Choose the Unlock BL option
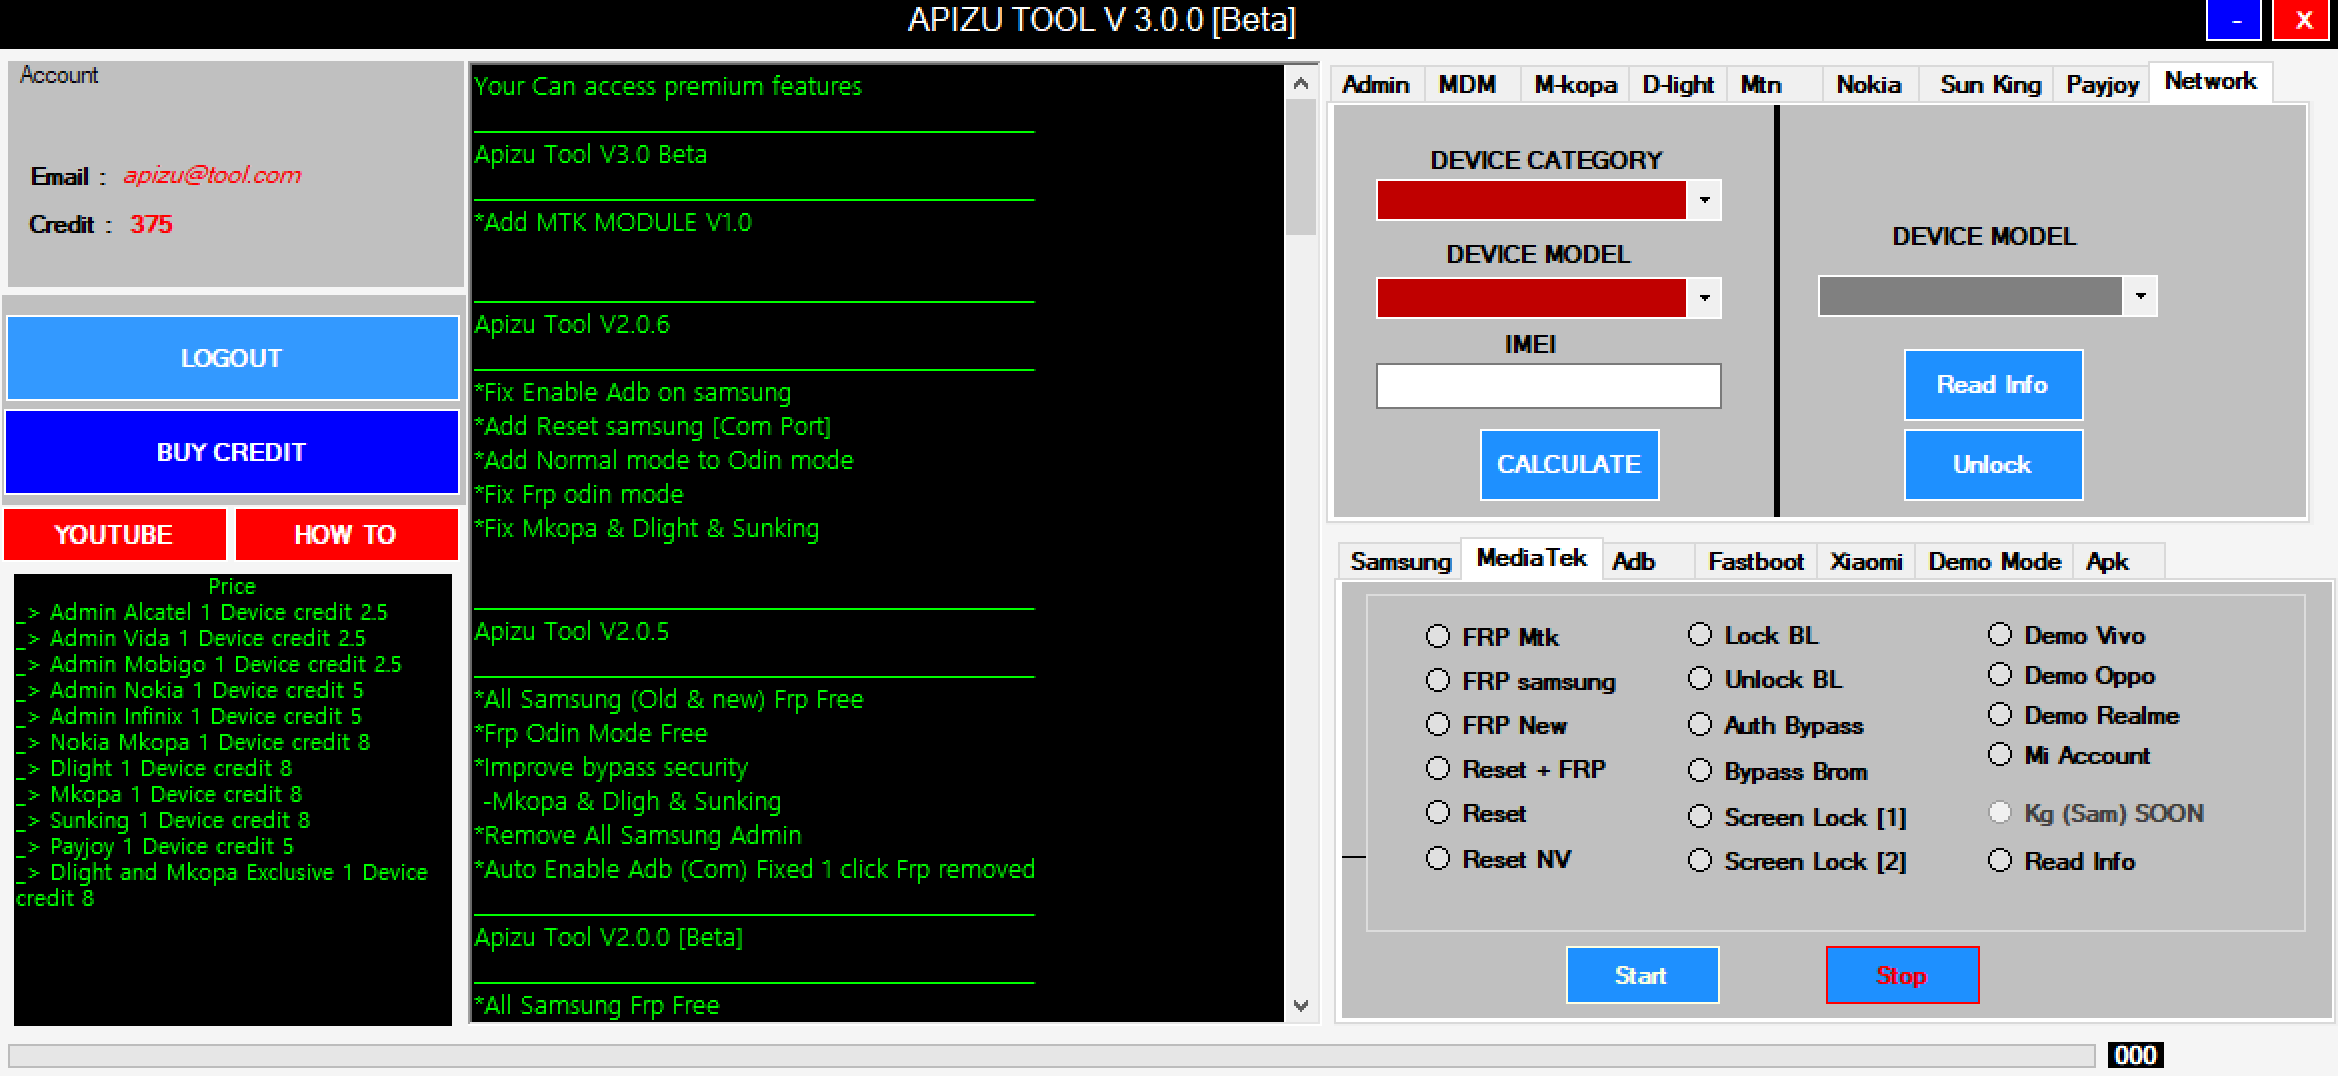2338x1076 pixels. 1700,679
